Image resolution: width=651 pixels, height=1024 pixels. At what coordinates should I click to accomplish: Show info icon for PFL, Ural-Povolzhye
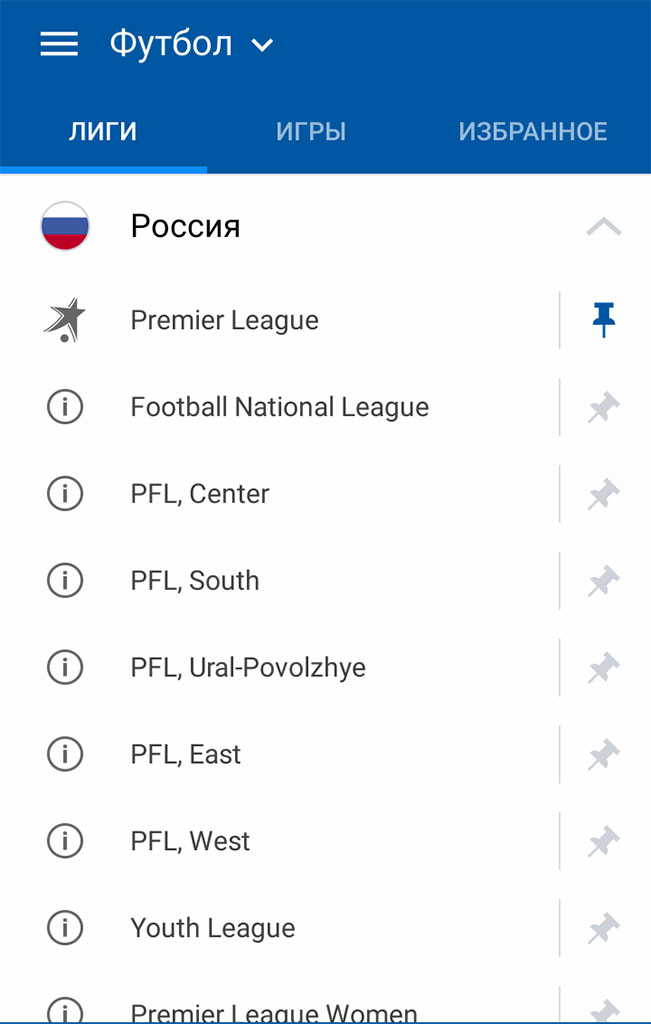(65, 668)
